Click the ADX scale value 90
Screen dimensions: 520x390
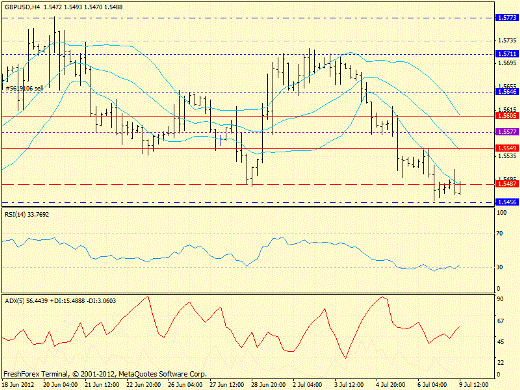500,299
